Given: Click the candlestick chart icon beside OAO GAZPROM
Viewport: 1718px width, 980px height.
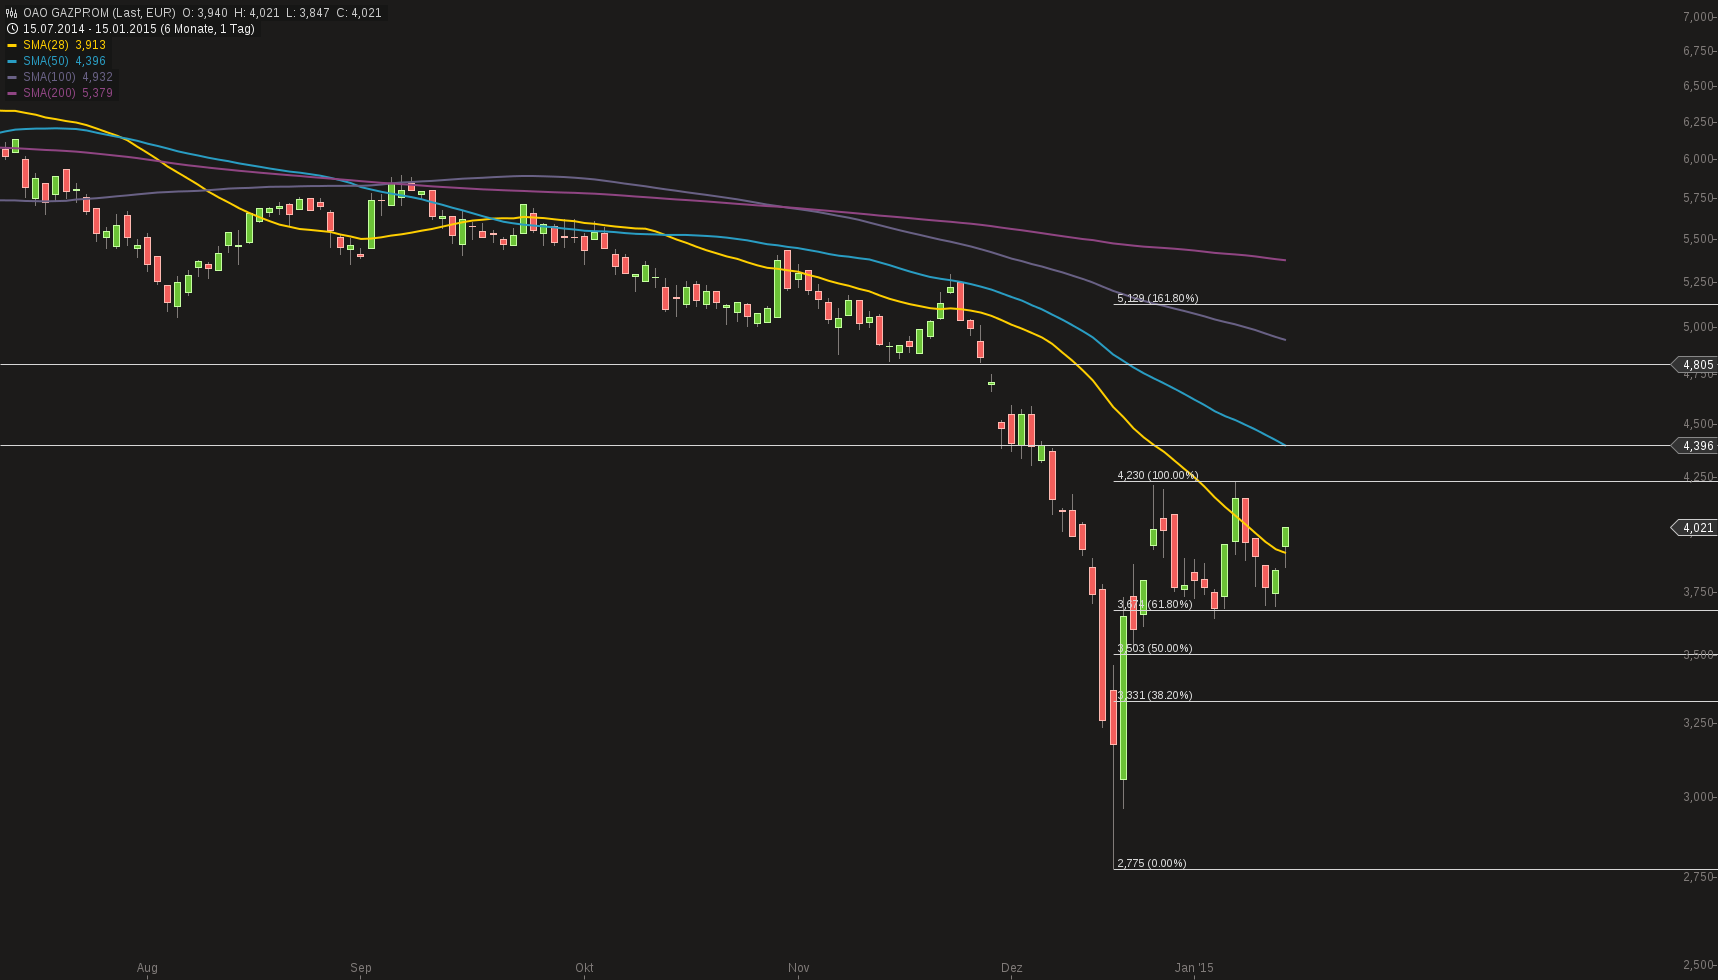Looking at the screenshot, I should pos(12,13).
